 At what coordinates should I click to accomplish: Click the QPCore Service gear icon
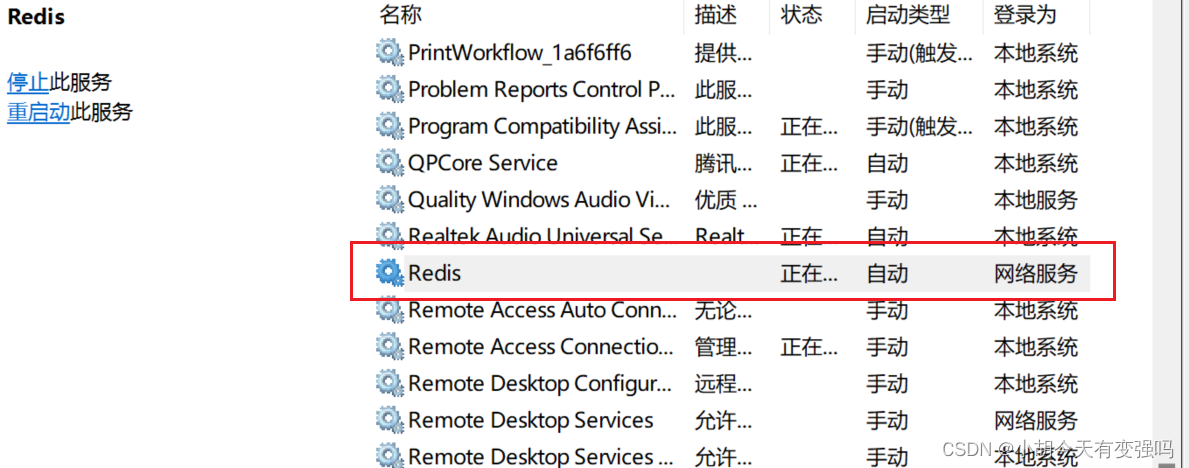tap(389, 163)
